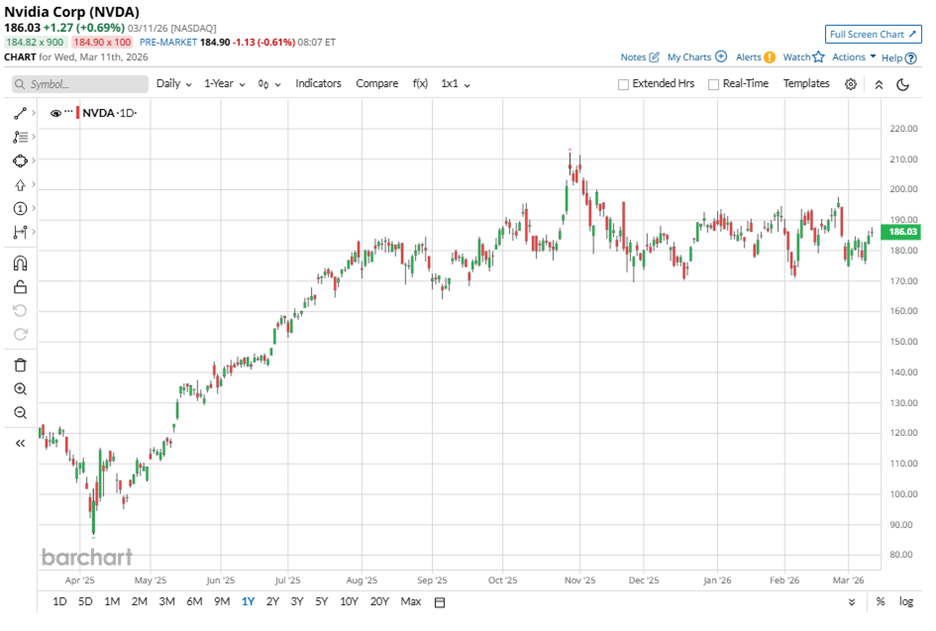The height and width of the screenshot is (631, 936).
Task: Check the Real-Time checkbox
Action: coord(713,84)
